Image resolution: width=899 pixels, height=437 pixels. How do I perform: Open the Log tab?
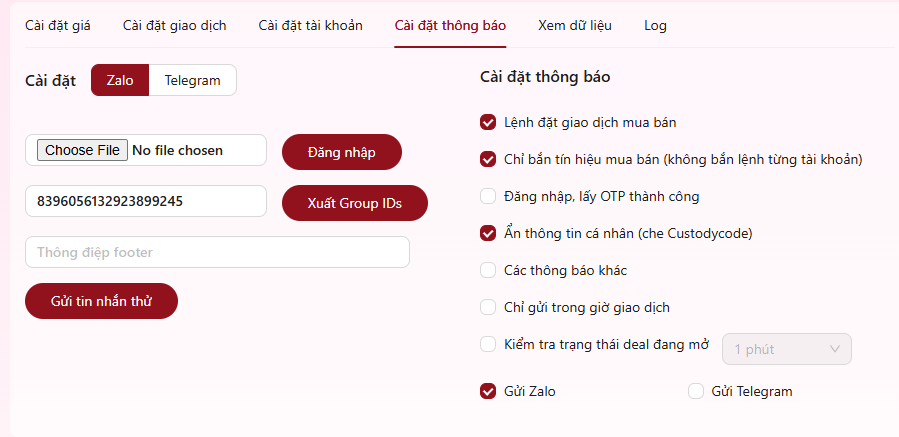[655, 25]
